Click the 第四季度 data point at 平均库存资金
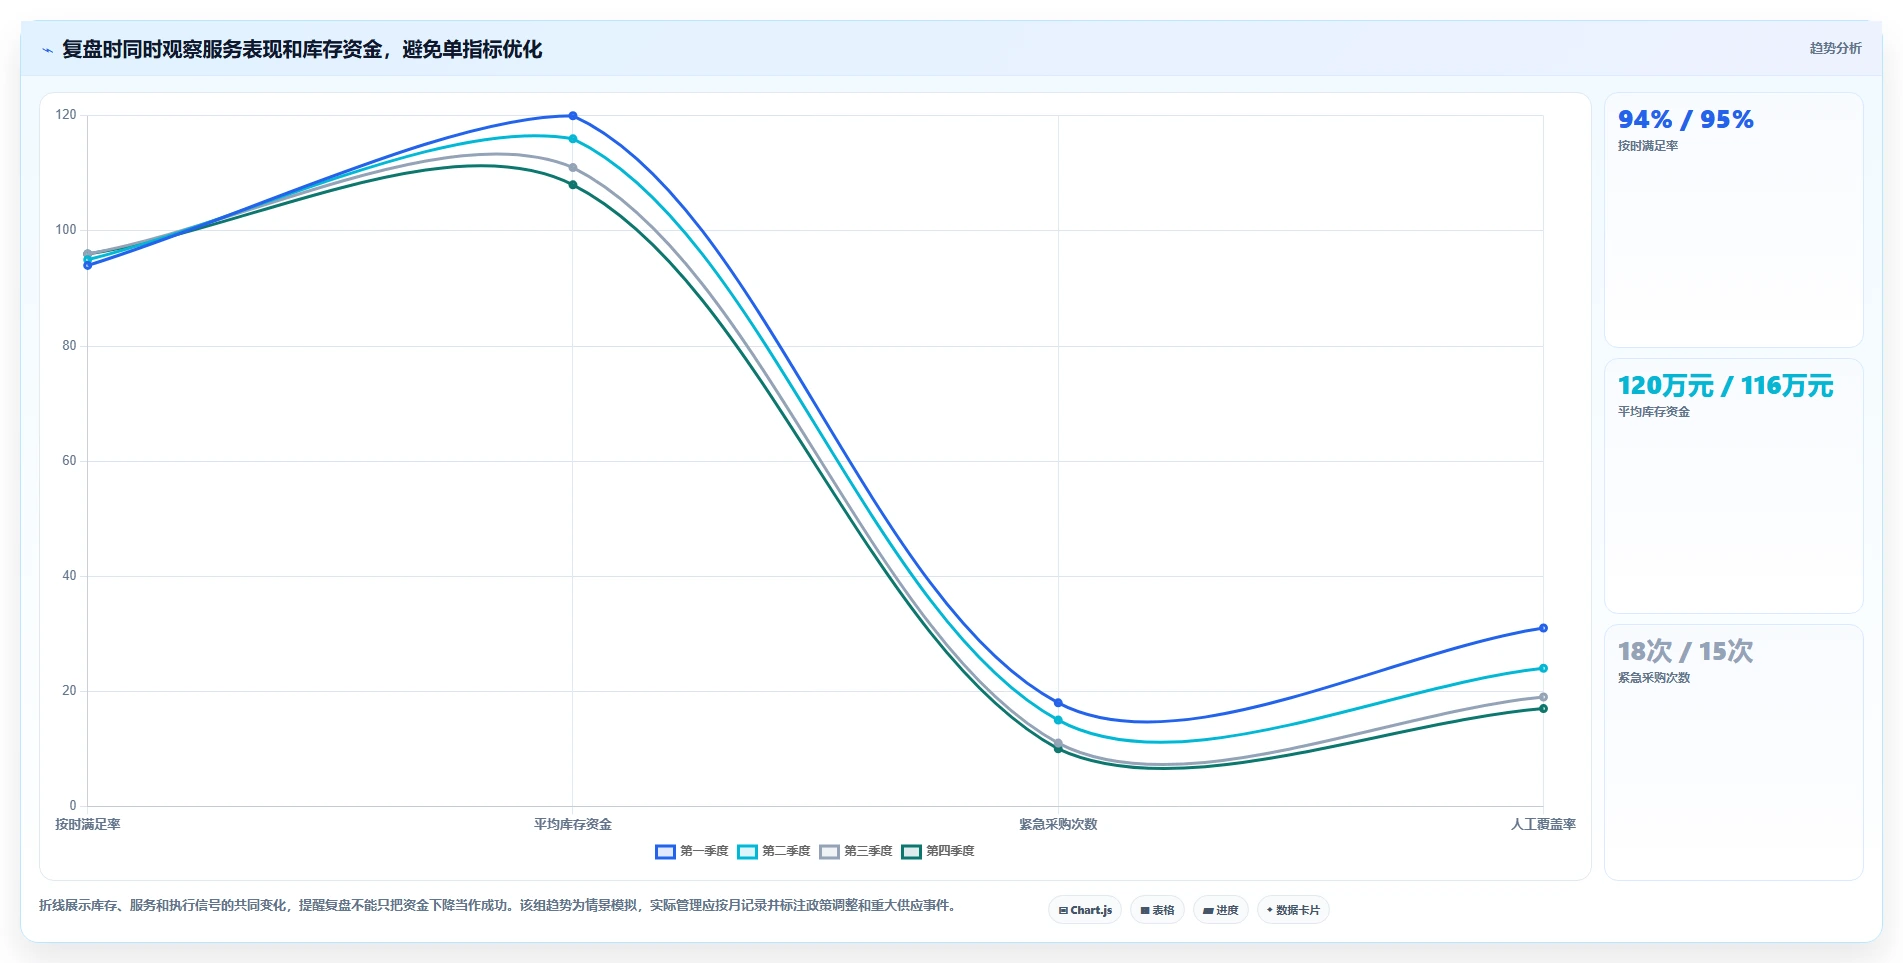 coord(573,185)
